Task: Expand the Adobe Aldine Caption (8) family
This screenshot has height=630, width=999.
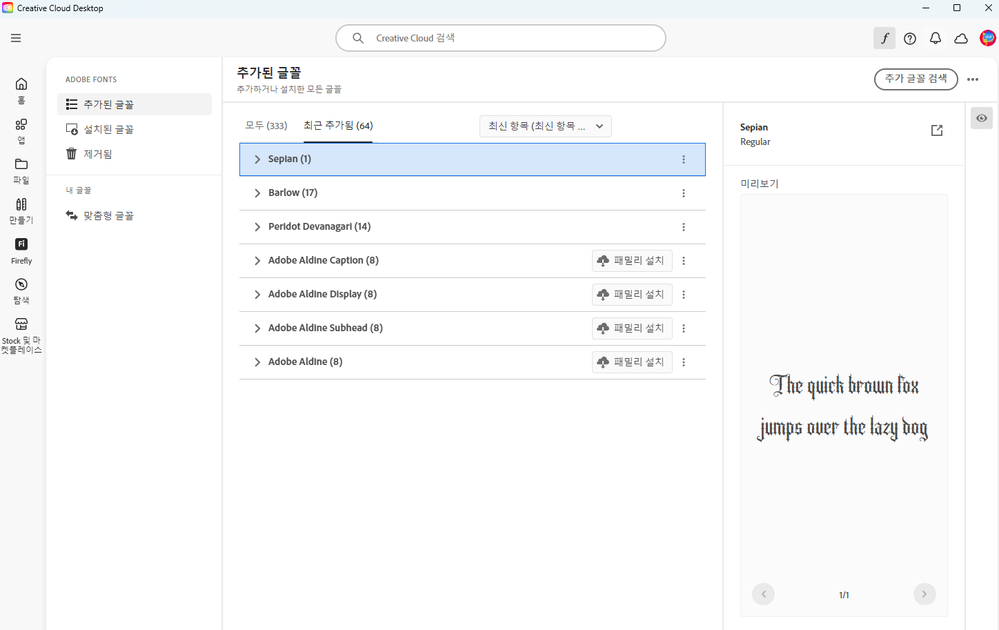Action: pos(257,261)
